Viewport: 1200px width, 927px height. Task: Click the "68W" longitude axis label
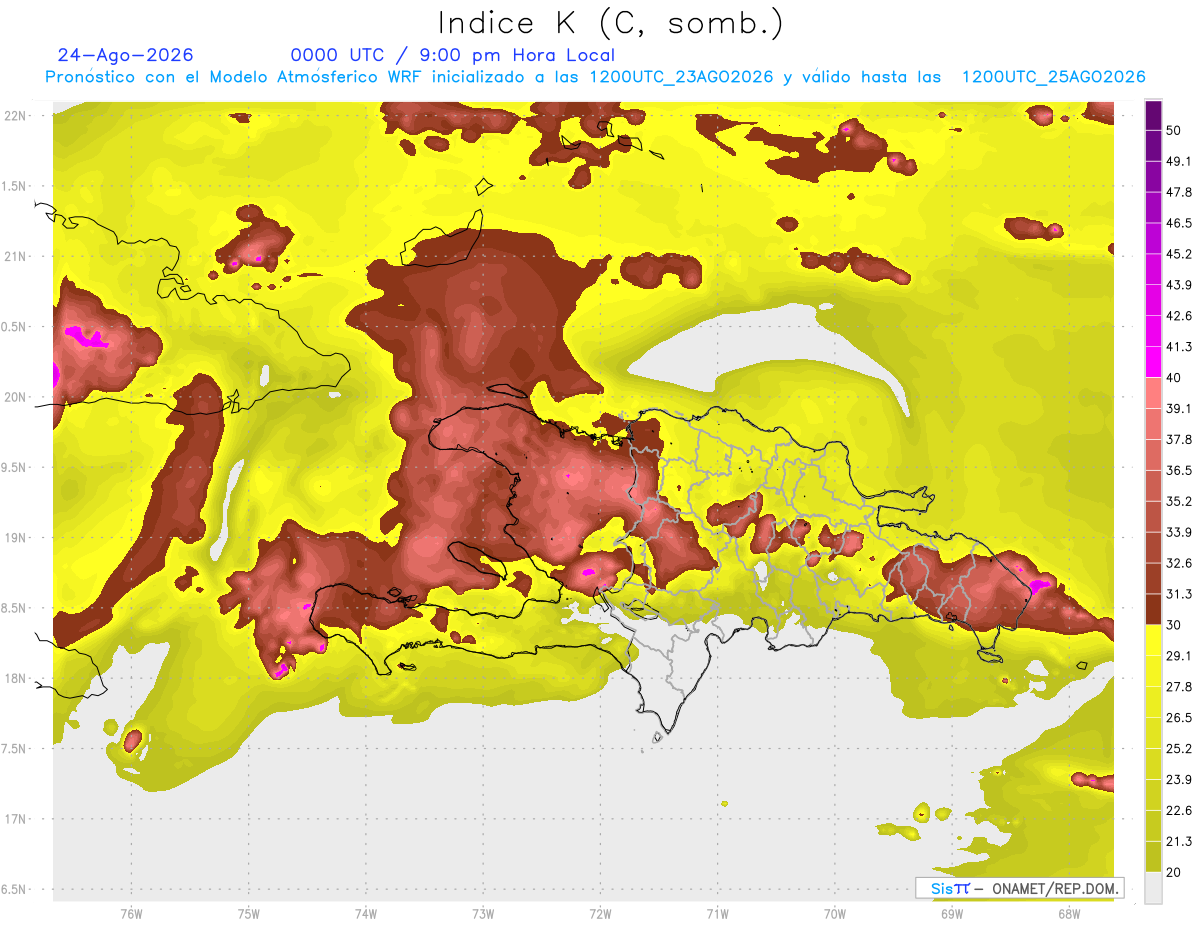tap(1069, 913)
